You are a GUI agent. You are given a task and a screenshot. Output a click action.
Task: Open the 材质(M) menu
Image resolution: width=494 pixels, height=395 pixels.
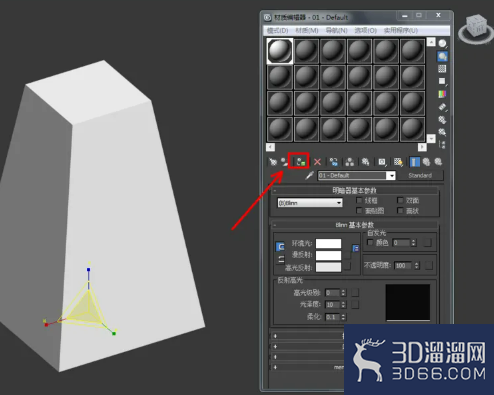click(x=307, y=30)
